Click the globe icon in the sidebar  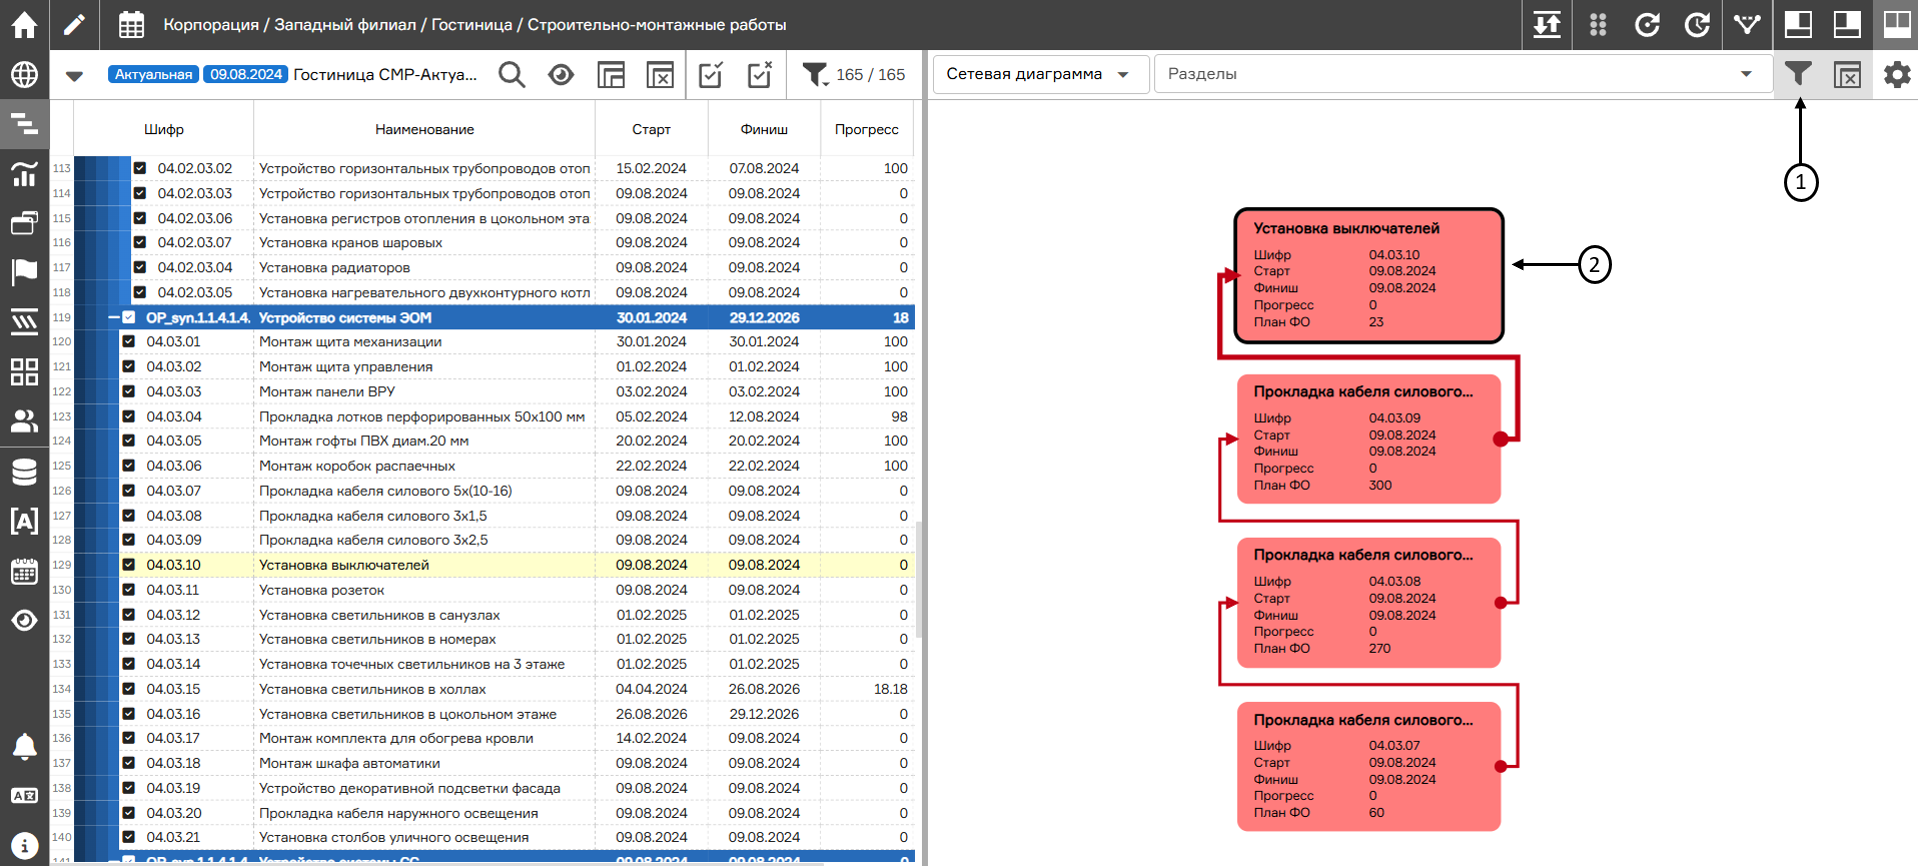tap(24, 74)
